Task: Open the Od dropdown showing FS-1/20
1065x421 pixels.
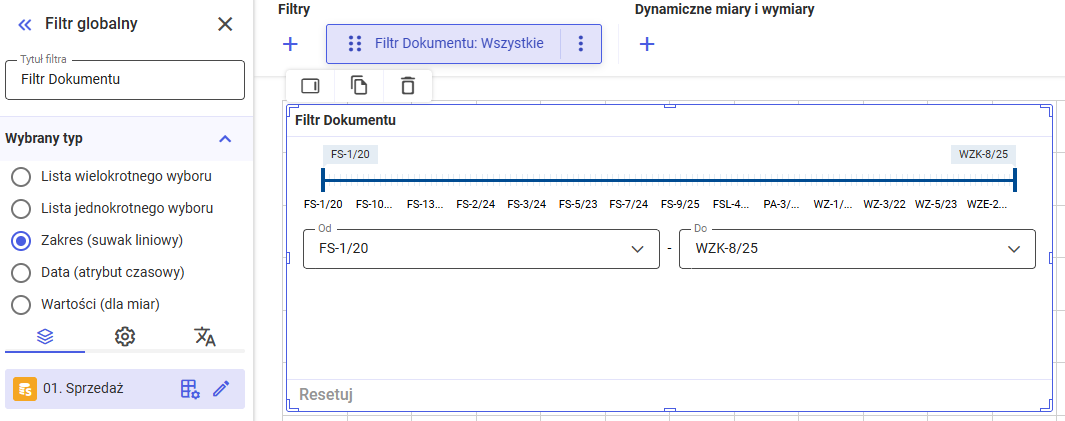Action: tap(484, 249)
